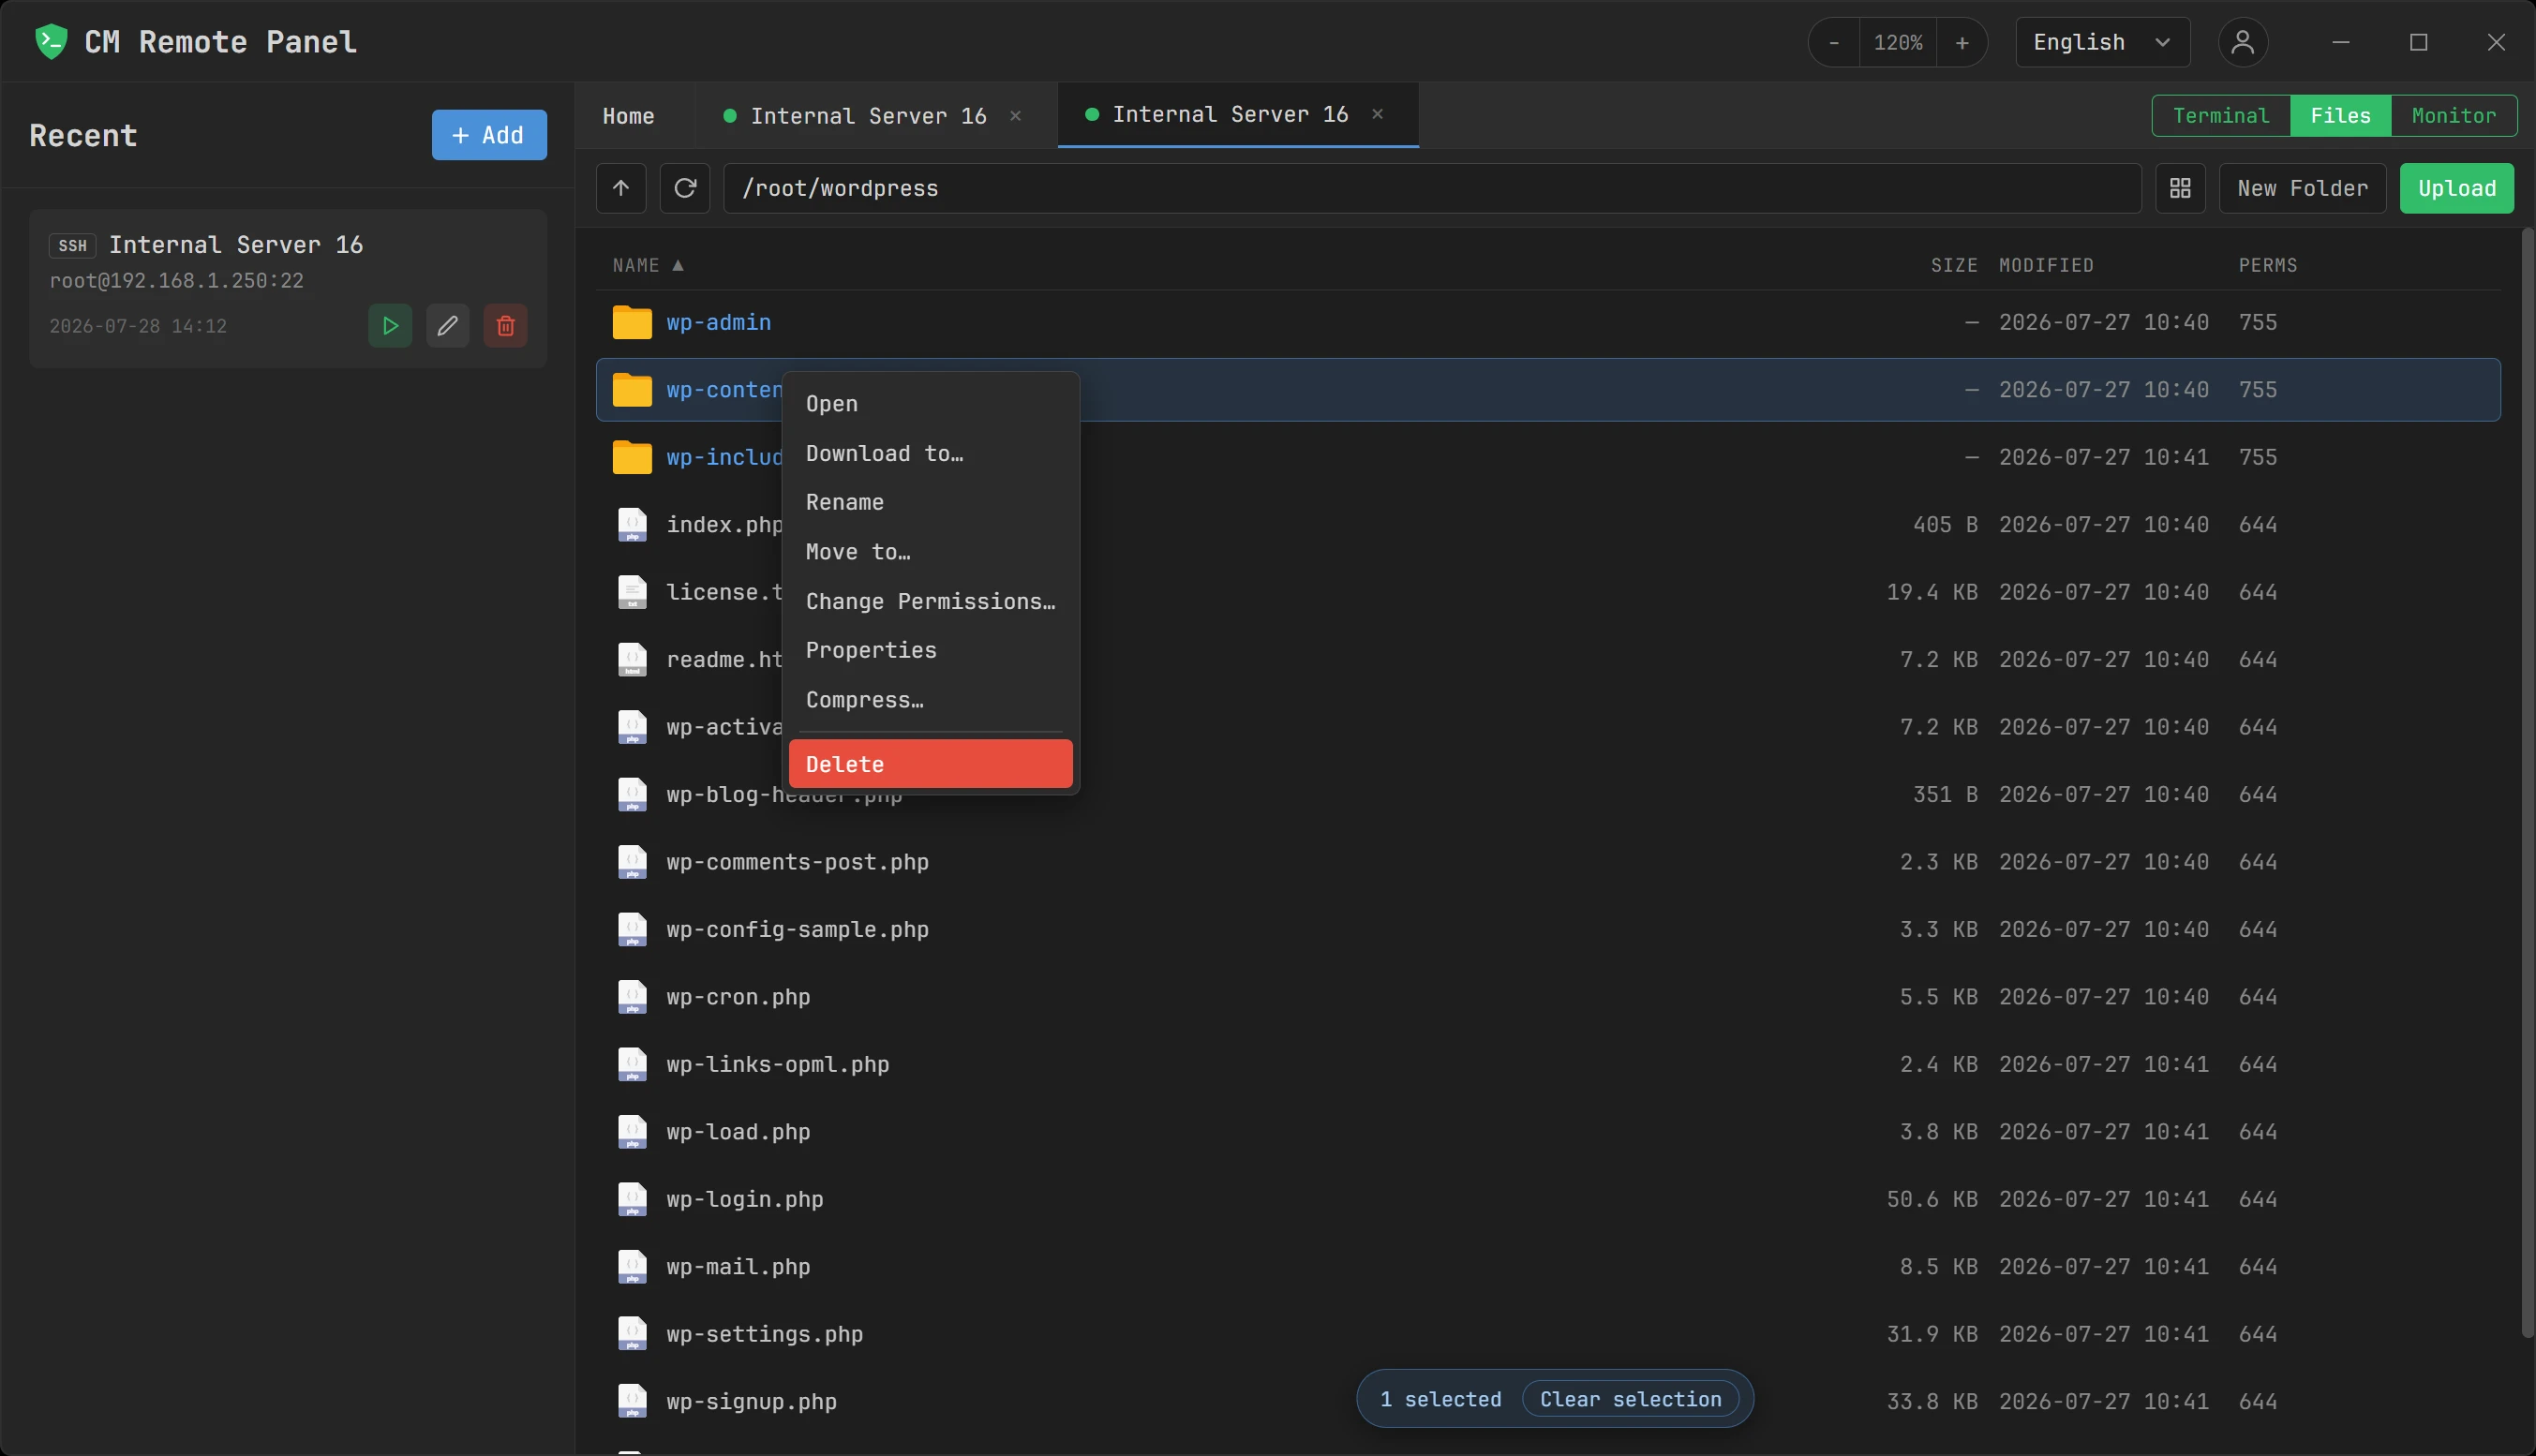Image resolution: width=2536 pixels, height=1456 pixels.
Task: Select wp-comments-post.php file name
Action: [x=797, y=862]
